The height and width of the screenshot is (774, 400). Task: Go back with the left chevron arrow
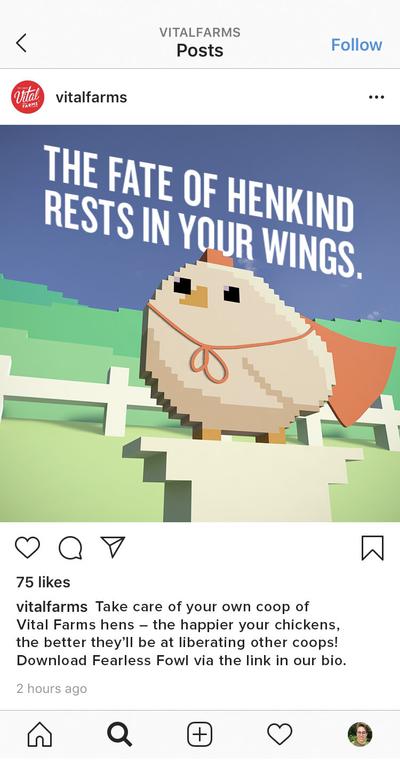pyautogui.click(x=21, y=43)
